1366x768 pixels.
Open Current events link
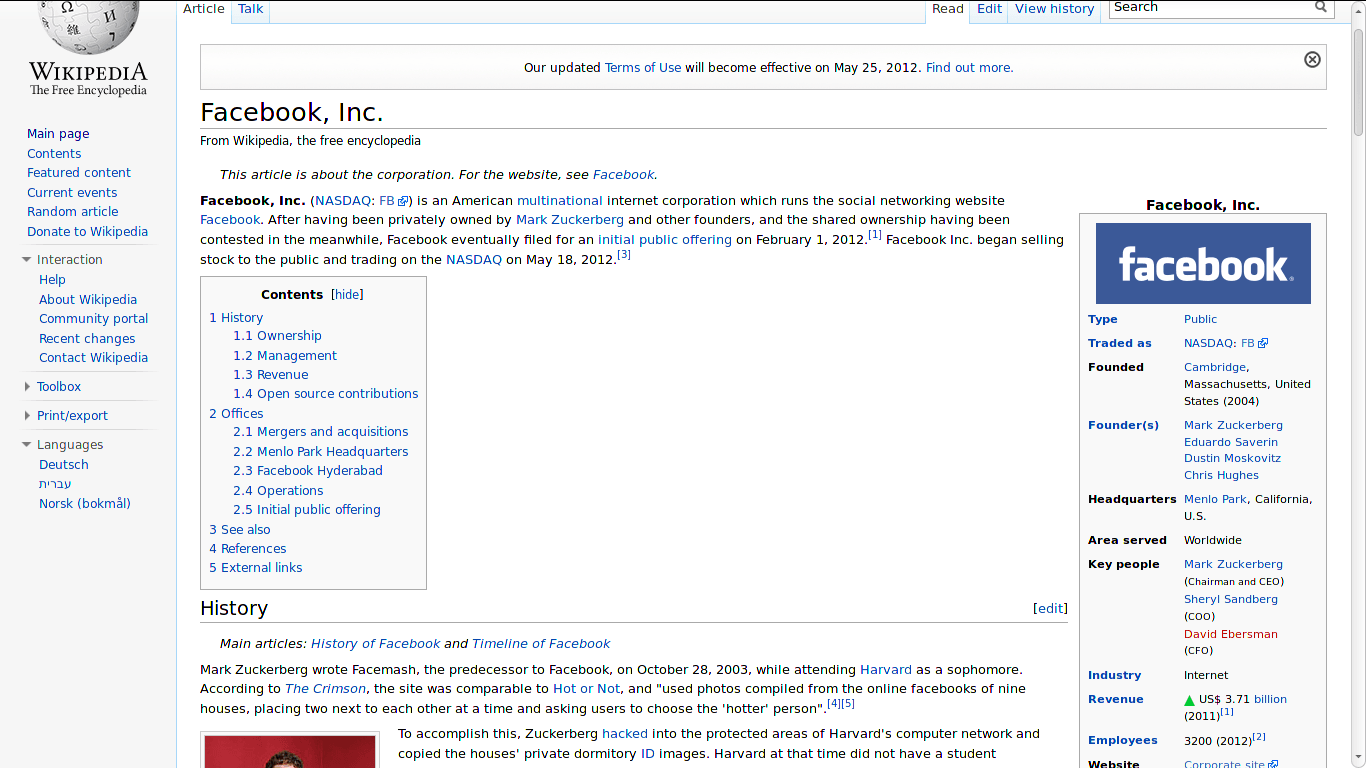72,193
